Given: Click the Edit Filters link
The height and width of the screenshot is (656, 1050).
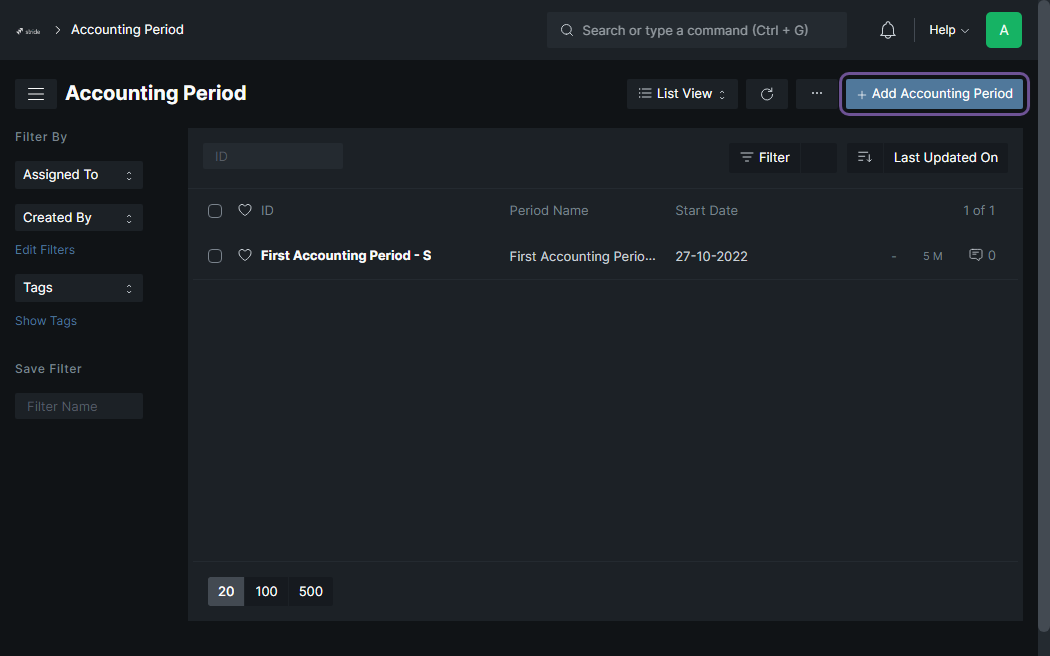Looking at the screenshot, I should click(45, 250).
